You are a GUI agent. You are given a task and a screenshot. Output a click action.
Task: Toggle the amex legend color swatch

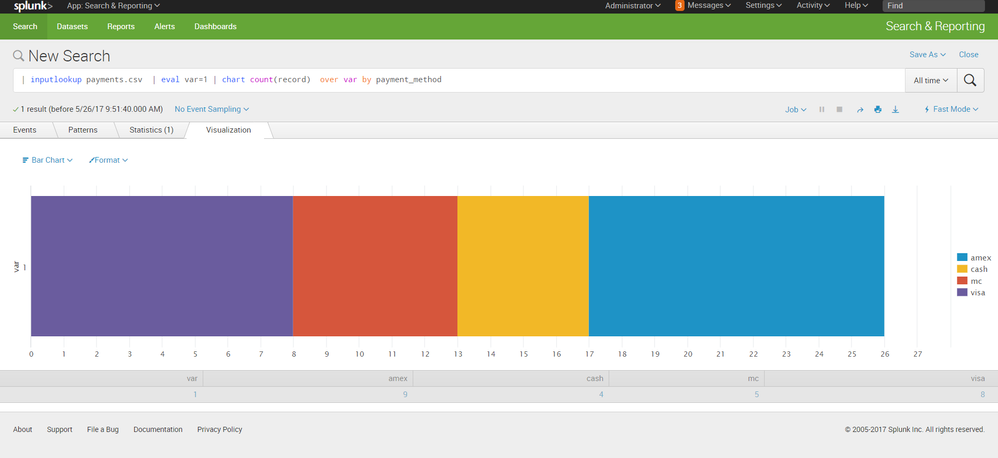click(962, 258)
